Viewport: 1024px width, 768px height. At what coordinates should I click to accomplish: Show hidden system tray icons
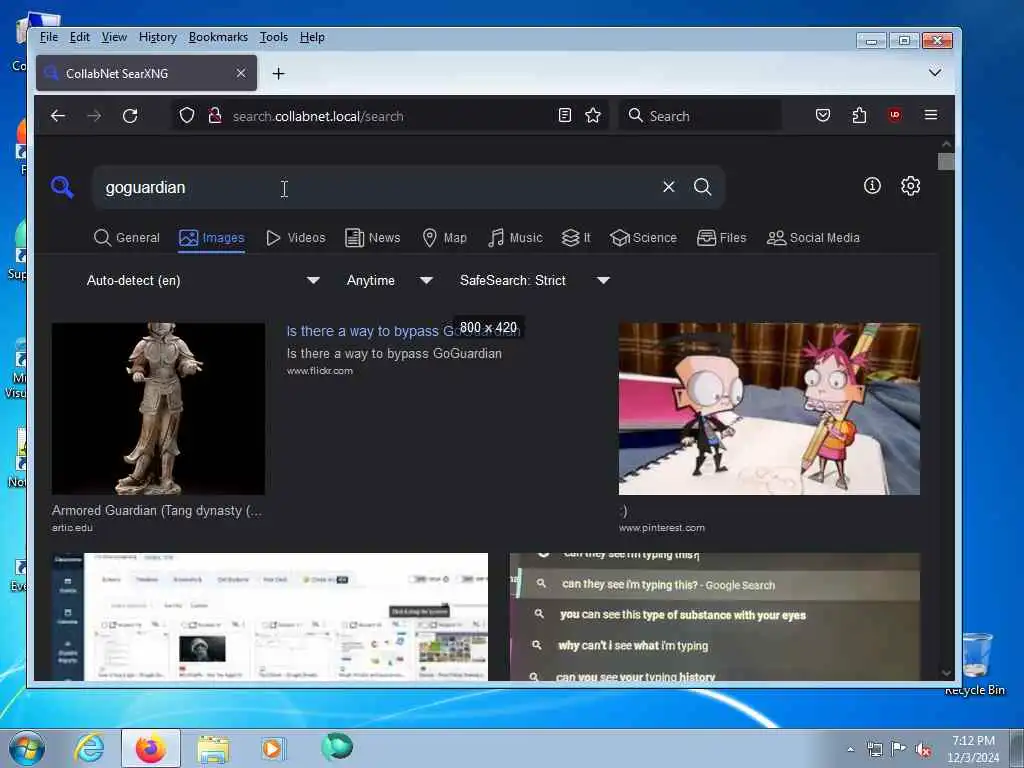tap(850, 749)
